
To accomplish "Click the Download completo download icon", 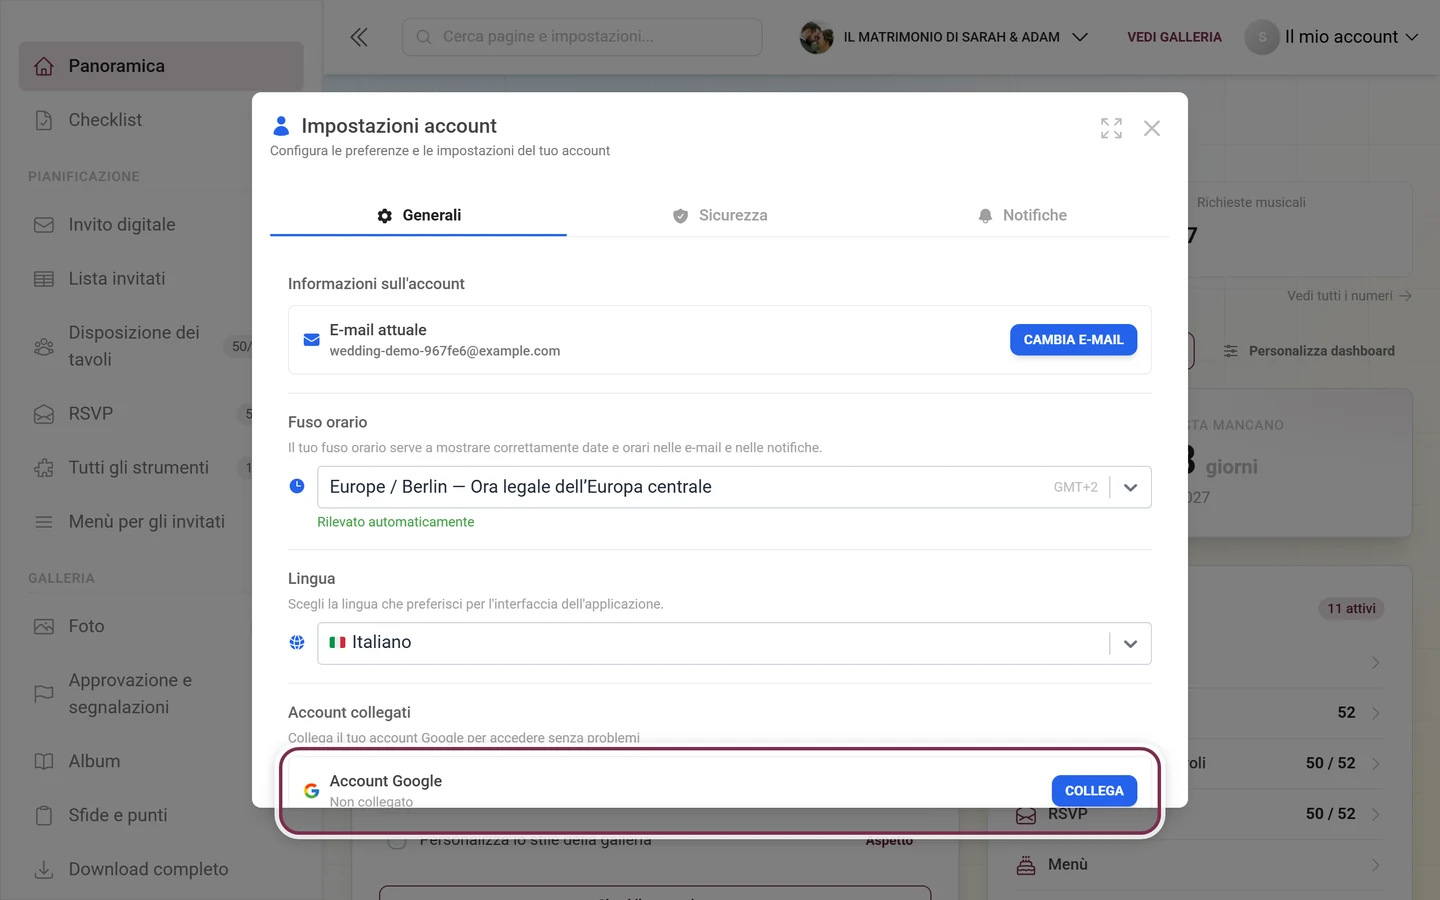I will pyautogui.click(x=44, y=870).
